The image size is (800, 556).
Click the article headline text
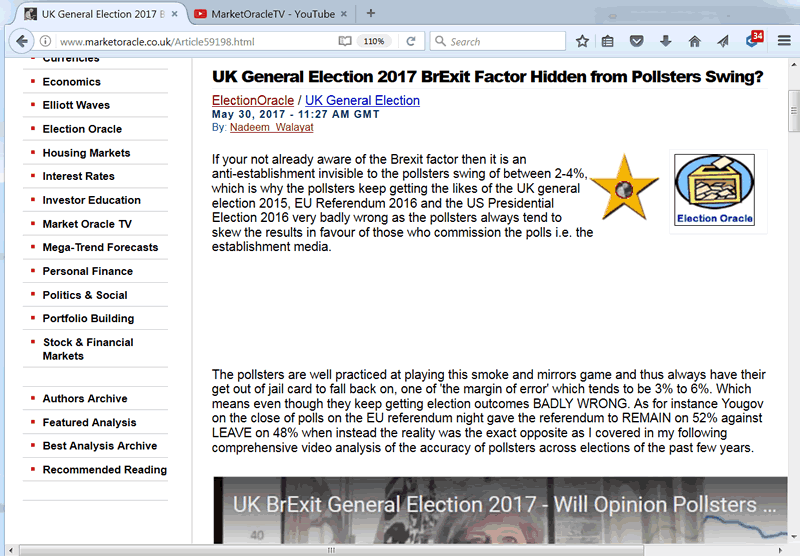tap(487, 77)
